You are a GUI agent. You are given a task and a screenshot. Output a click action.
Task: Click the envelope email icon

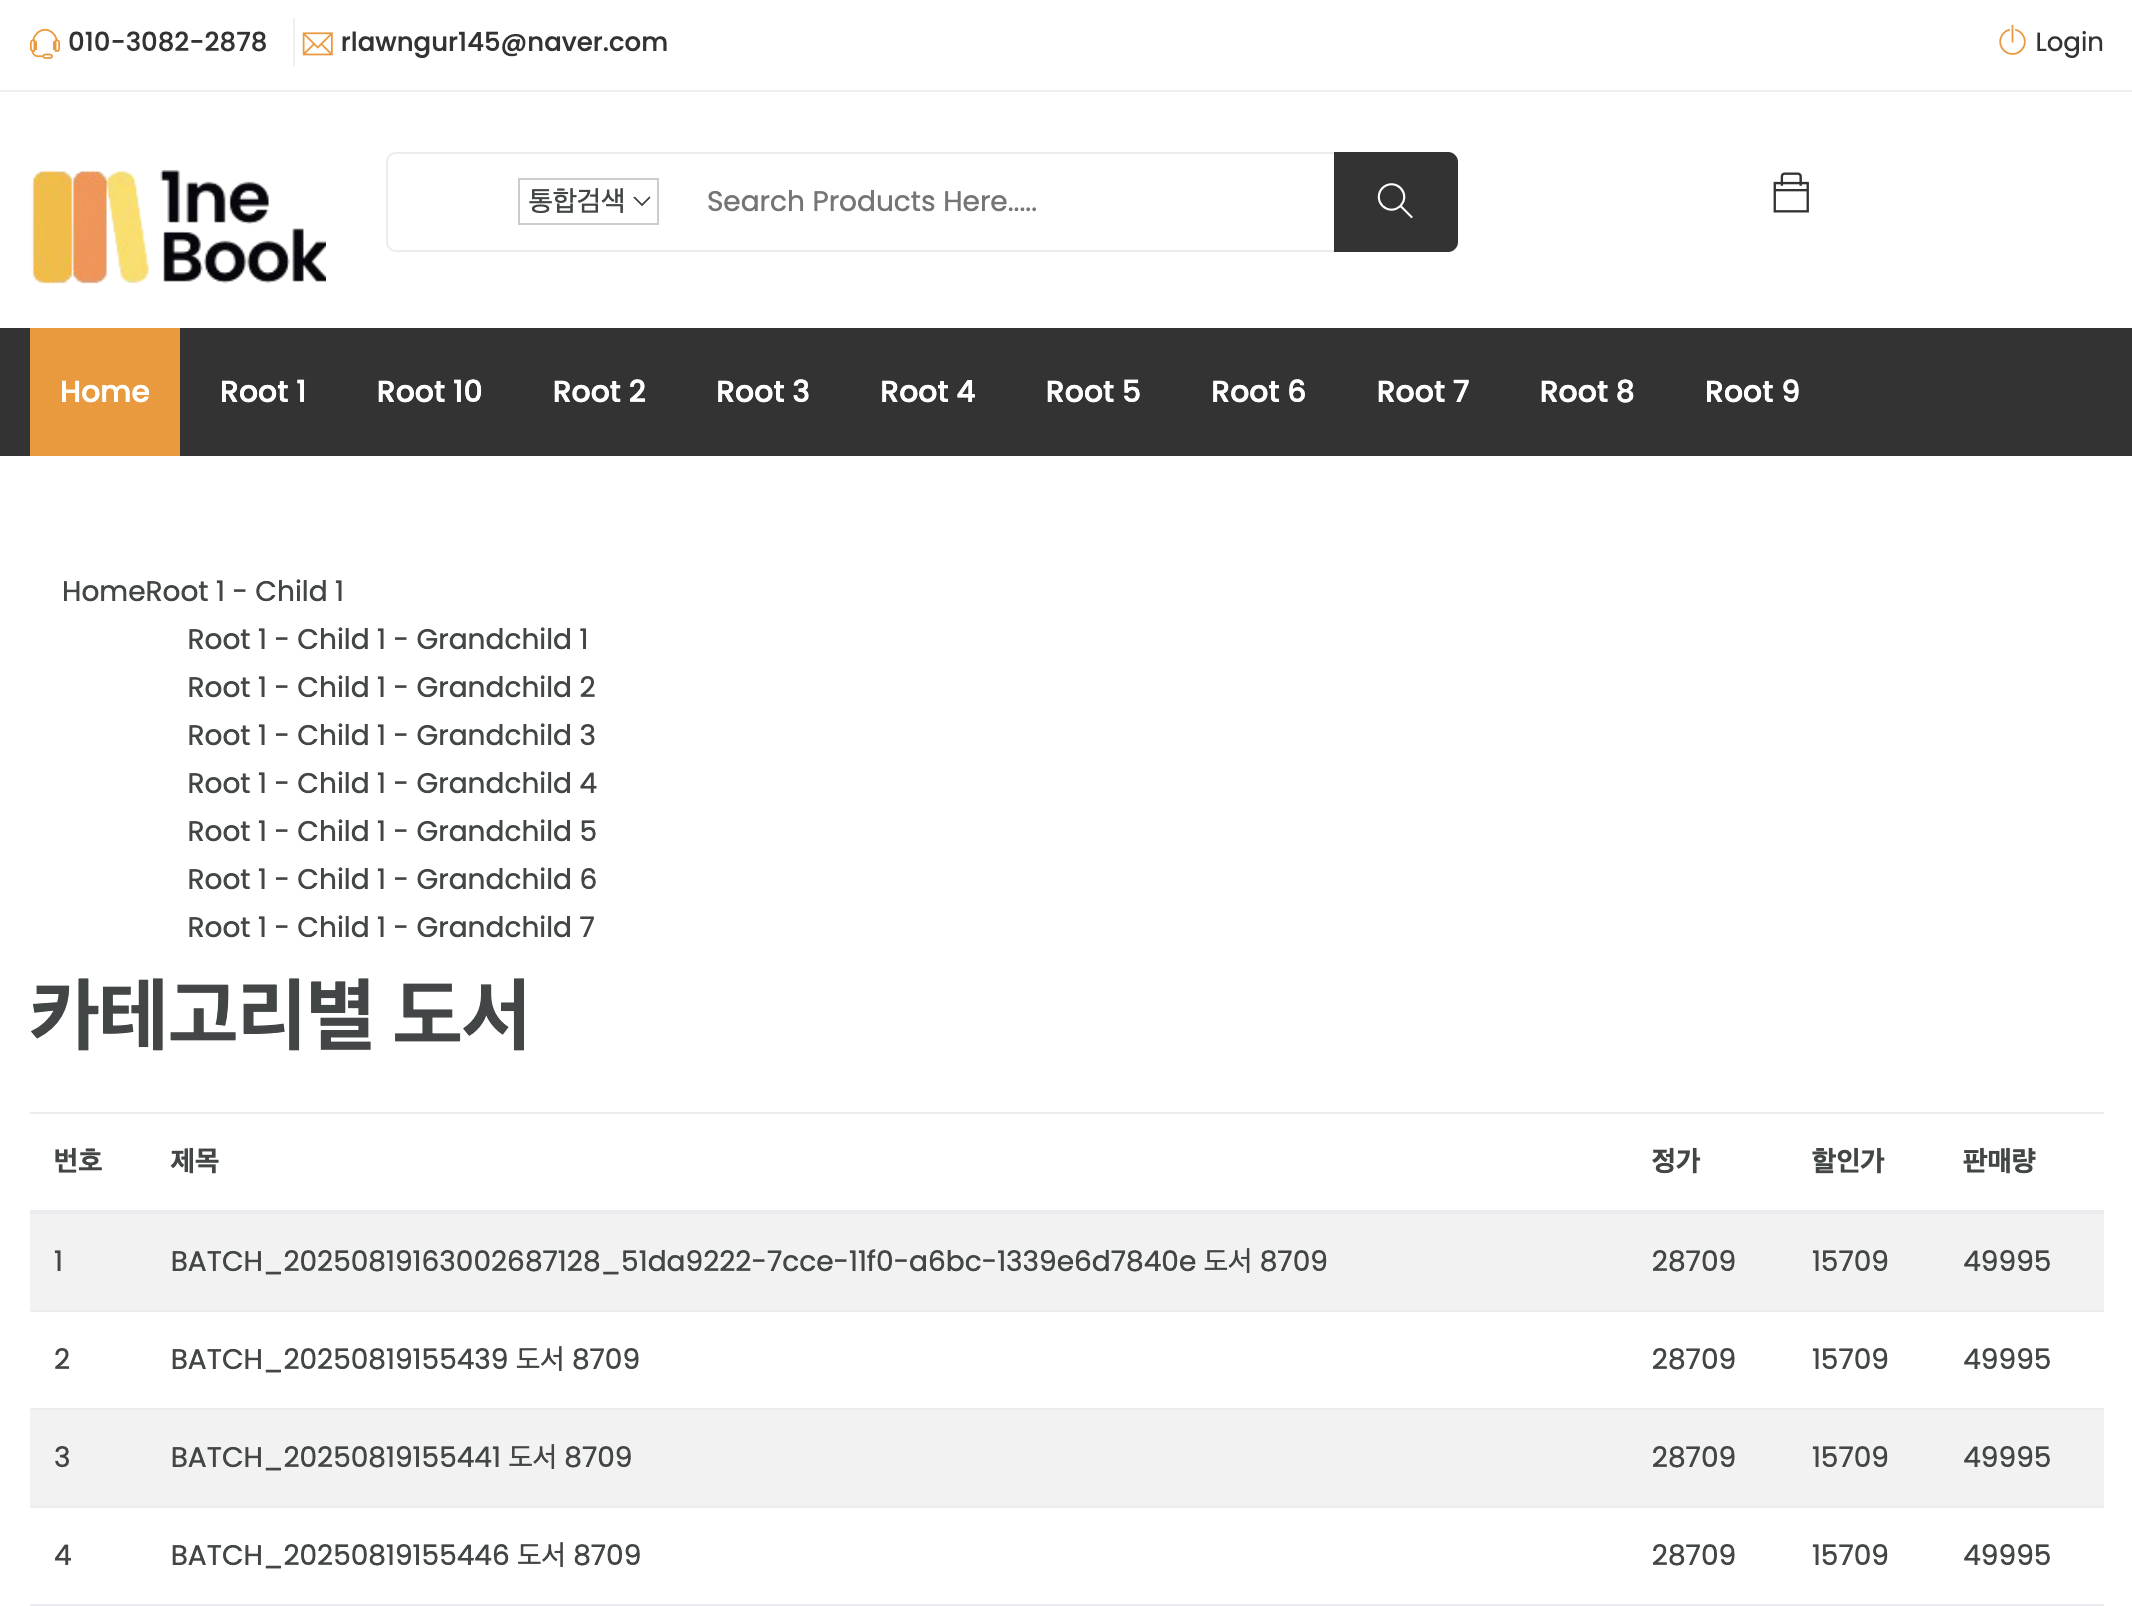[x=317, y=43]
